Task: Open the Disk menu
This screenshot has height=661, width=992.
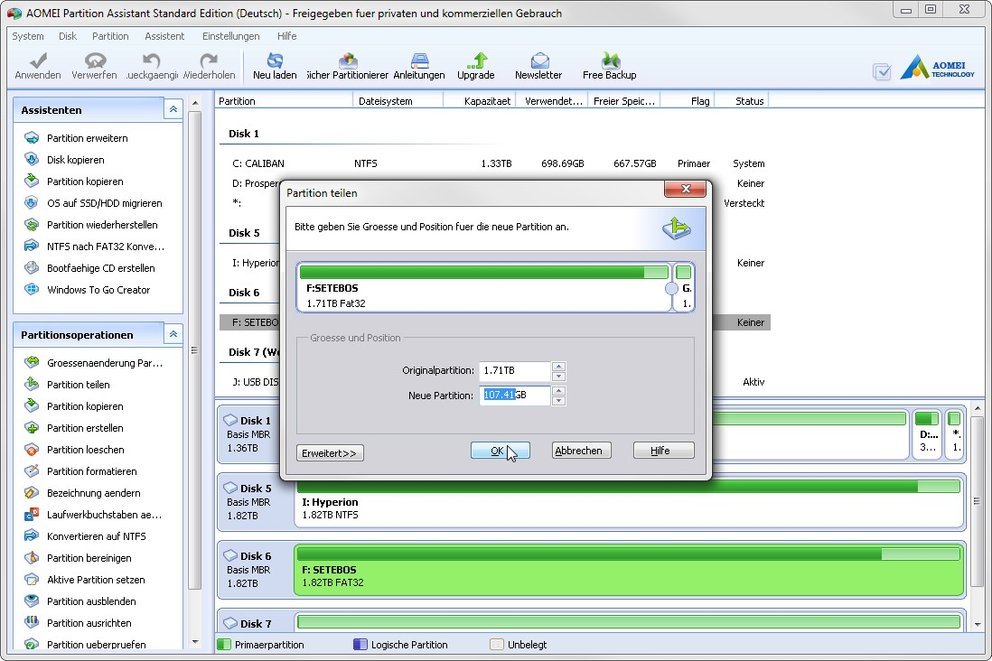Action: tap(68, 36)
